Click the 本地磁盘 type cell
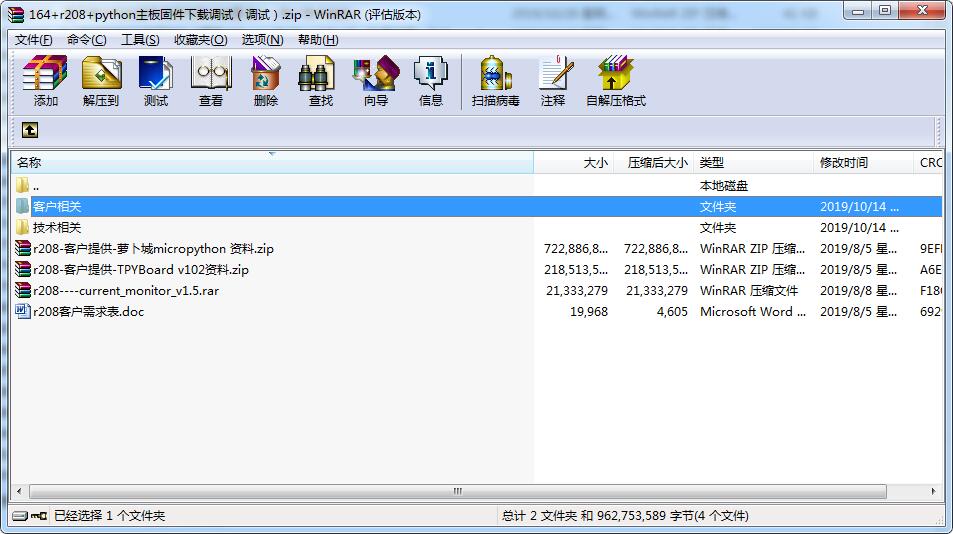This screenshot has height=534, width=953. click(x=723, y=185)
